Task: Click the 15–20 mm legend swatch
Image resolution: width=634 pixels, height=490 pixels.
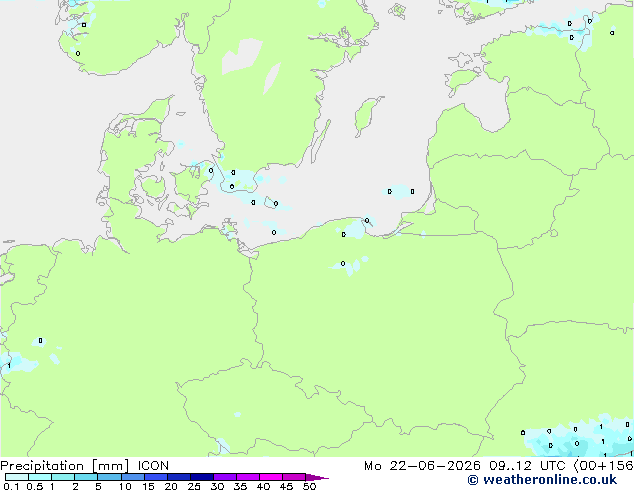Action: (156, 477)
